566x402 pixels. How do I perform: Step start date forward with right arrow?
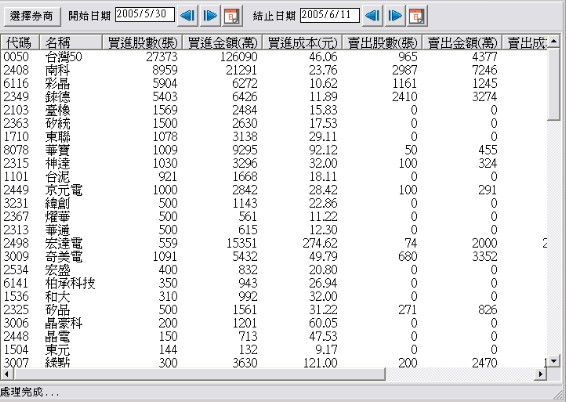coord(210,16)
